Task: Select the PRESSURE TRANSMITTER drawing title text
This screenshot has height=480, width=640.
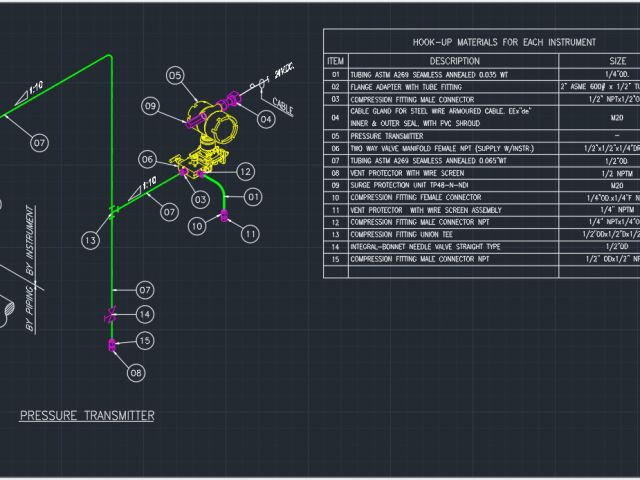Action: click(87, 415)
